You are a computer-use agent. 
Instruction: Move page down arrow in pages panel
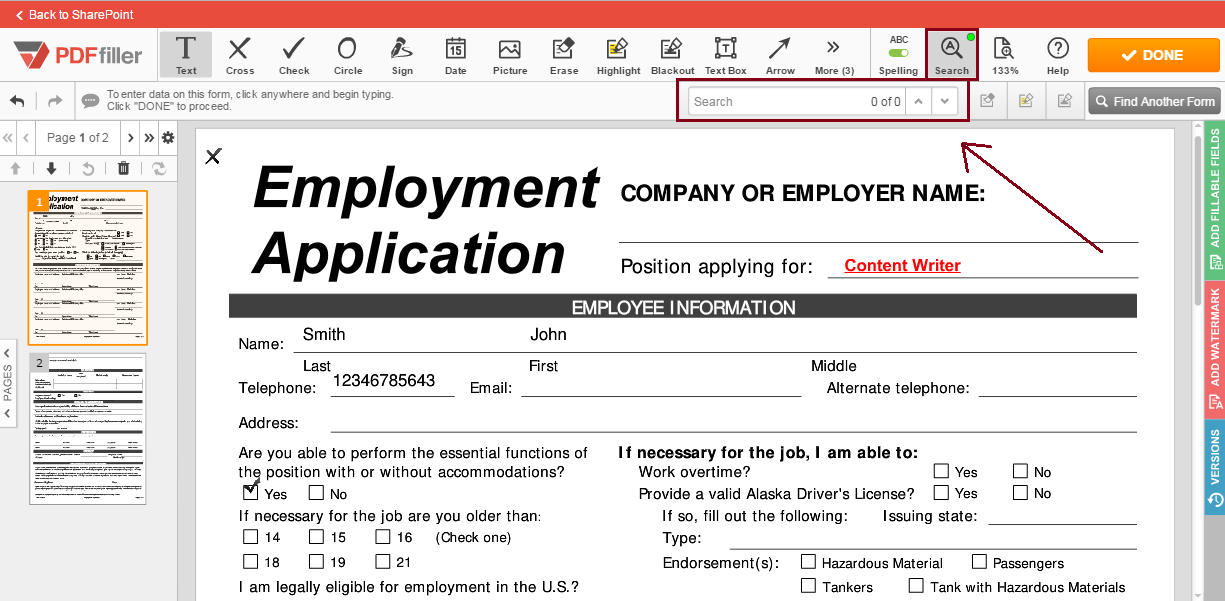click(x=51, y=168)
